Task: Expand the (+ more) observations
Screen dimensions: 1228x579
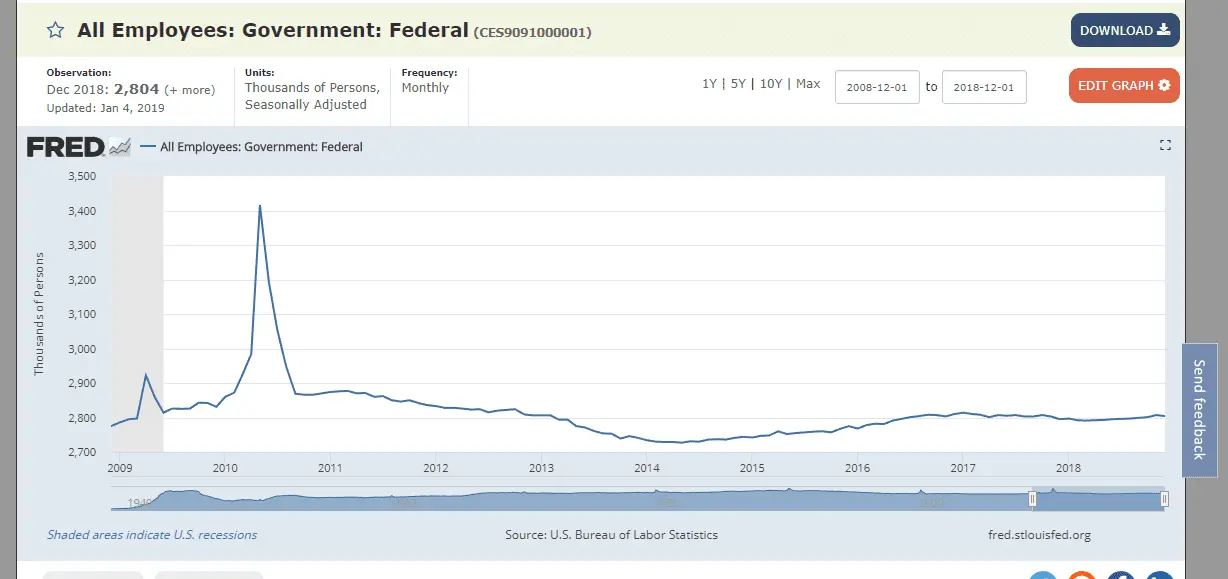Action: tap(189, 90)
